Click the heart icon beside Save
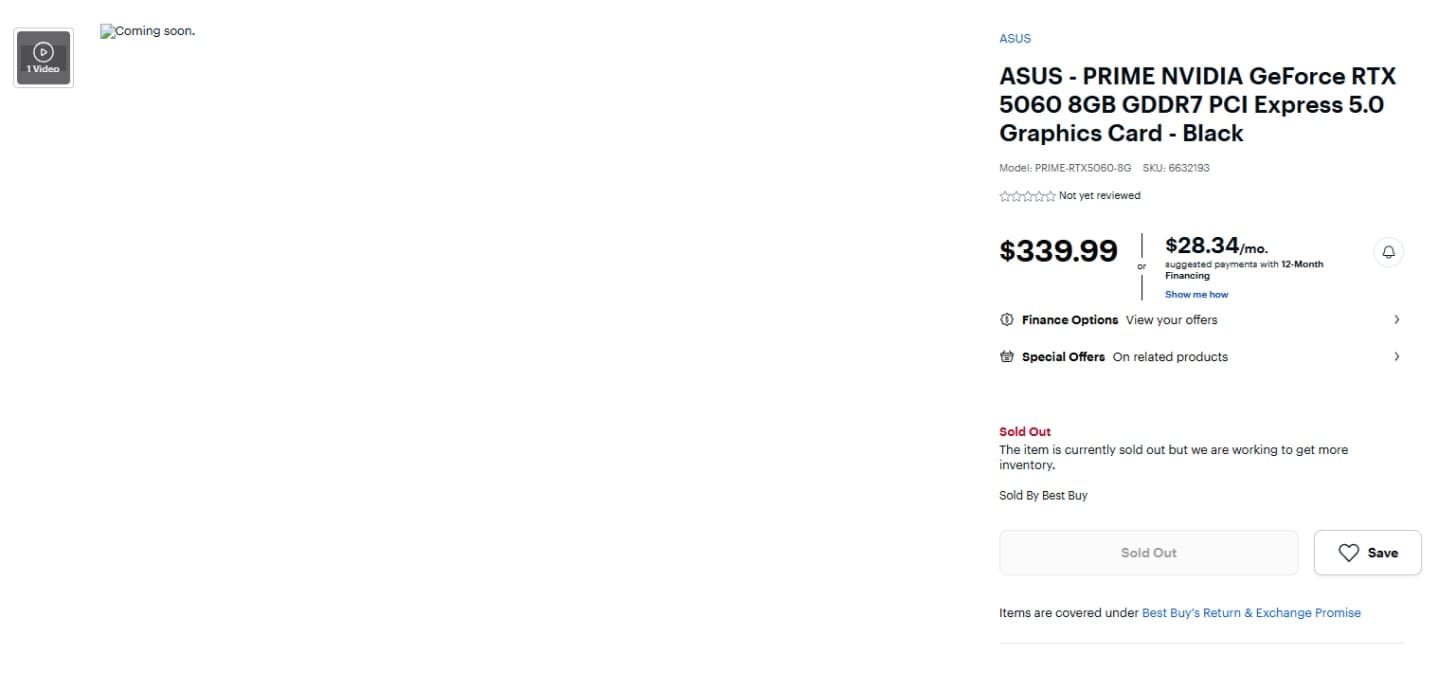This screenshot has height=673, width=1456. pyautogui.click(x=1349, y=553)
